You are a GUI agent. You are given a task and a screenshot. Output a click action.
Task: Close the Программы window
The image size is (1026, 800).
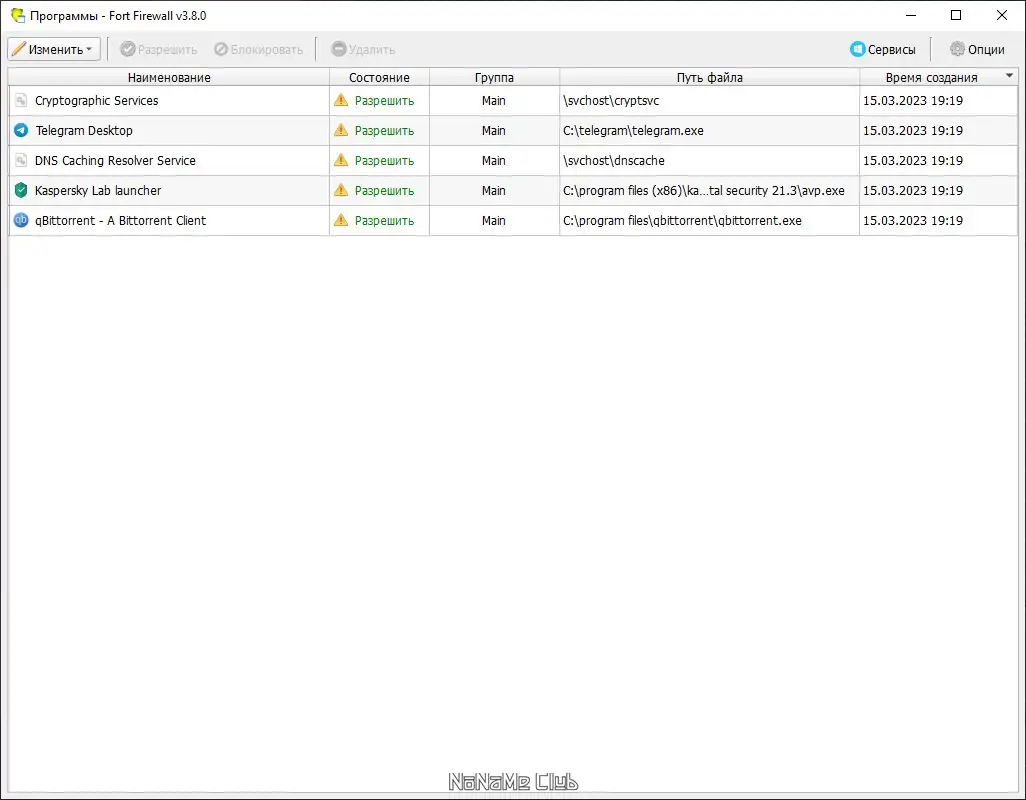click(1002, 15)
